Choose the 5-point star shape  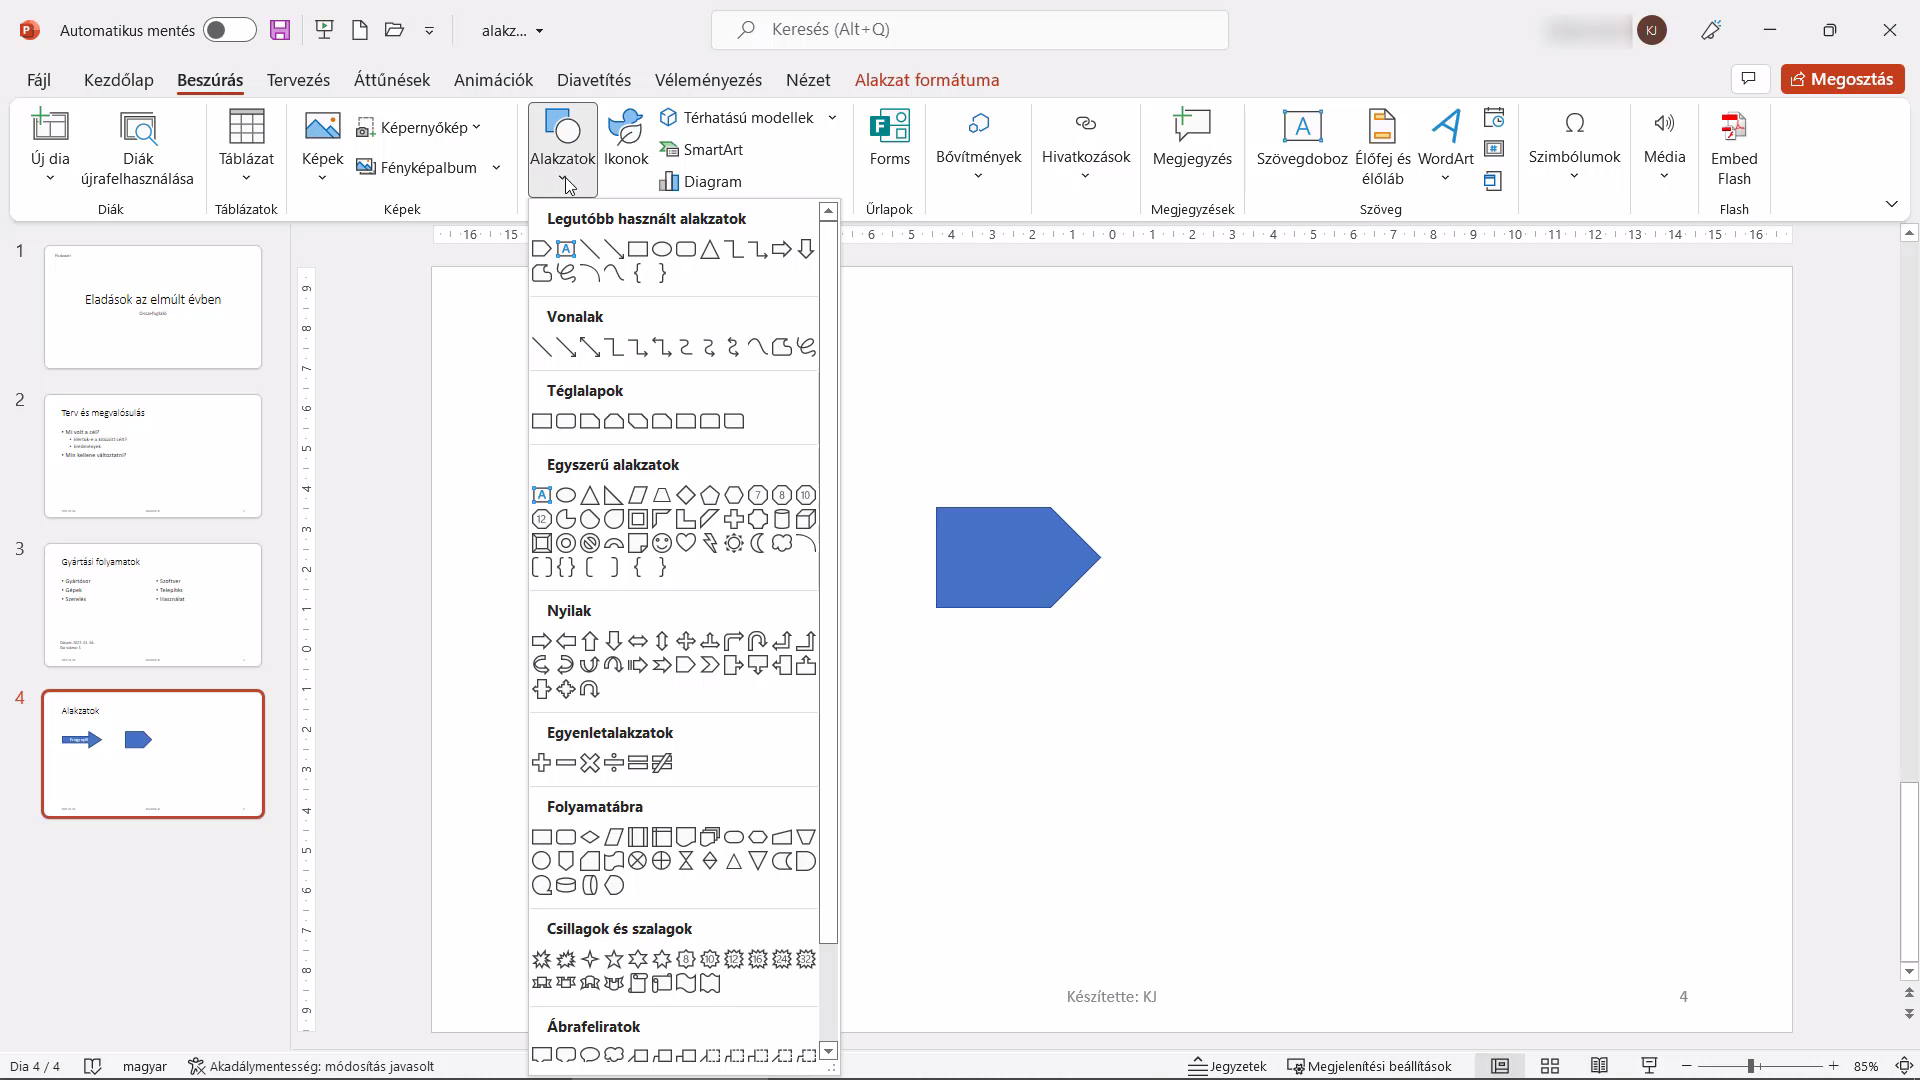click(613, 959)
